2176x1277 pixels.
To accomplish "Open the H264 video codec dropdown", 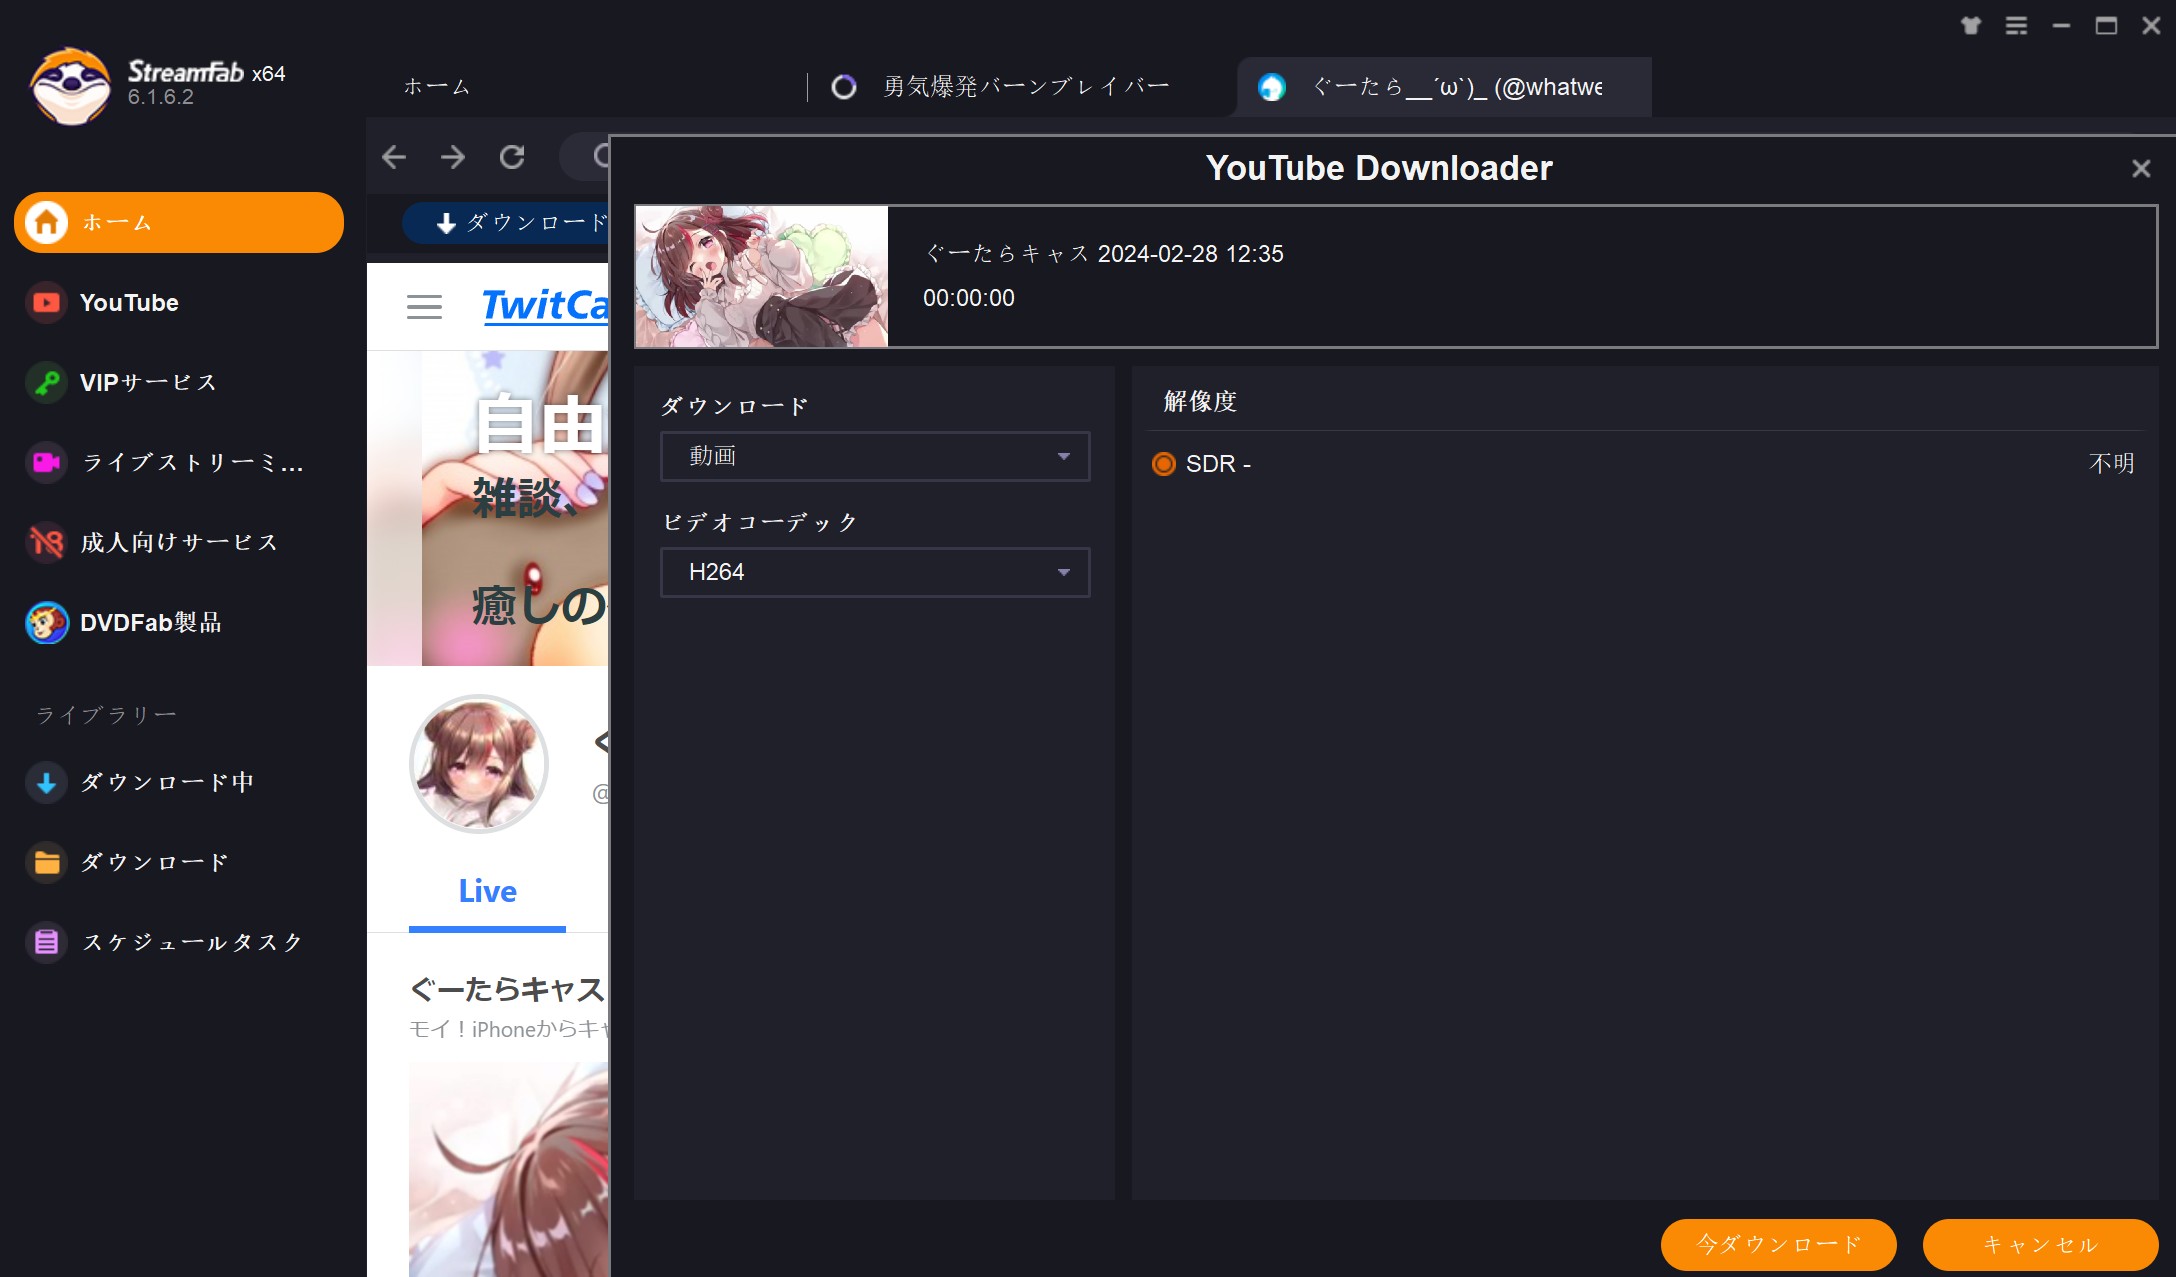I will [x=875, y=572].
